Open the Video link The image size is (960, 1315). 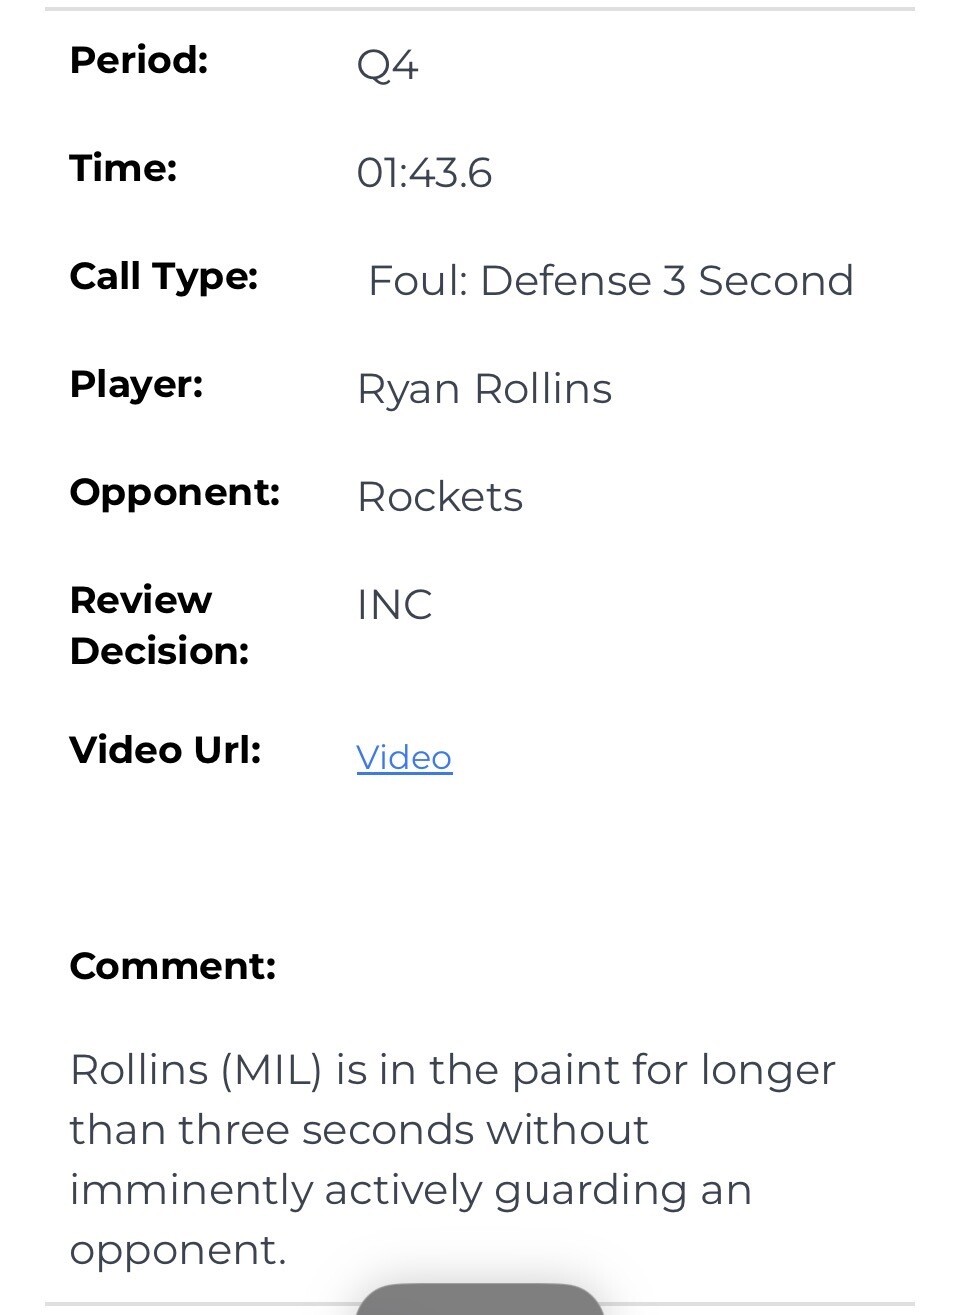[x=404, y=758]
